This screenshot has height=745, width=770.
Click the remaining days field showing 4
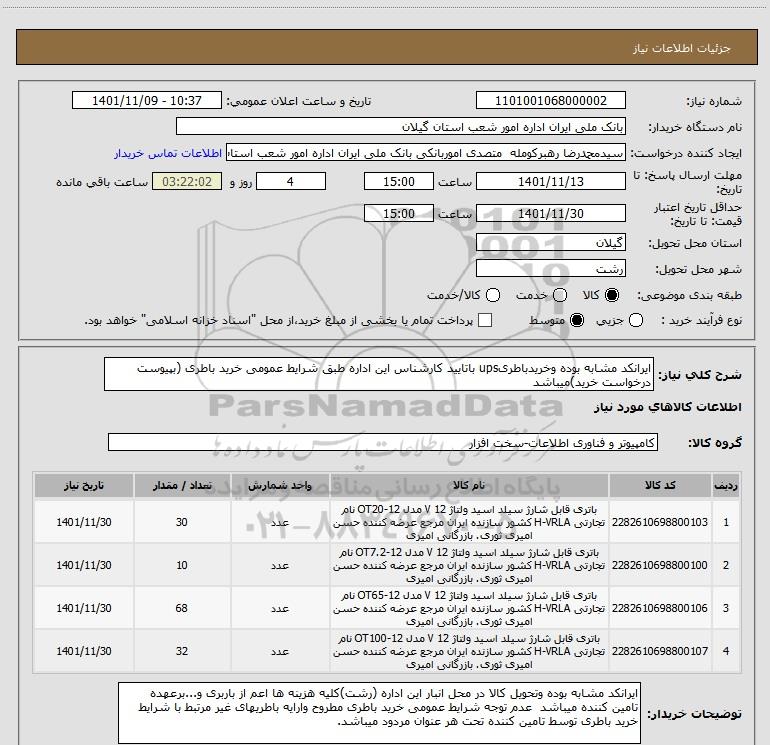click(291, 181)
